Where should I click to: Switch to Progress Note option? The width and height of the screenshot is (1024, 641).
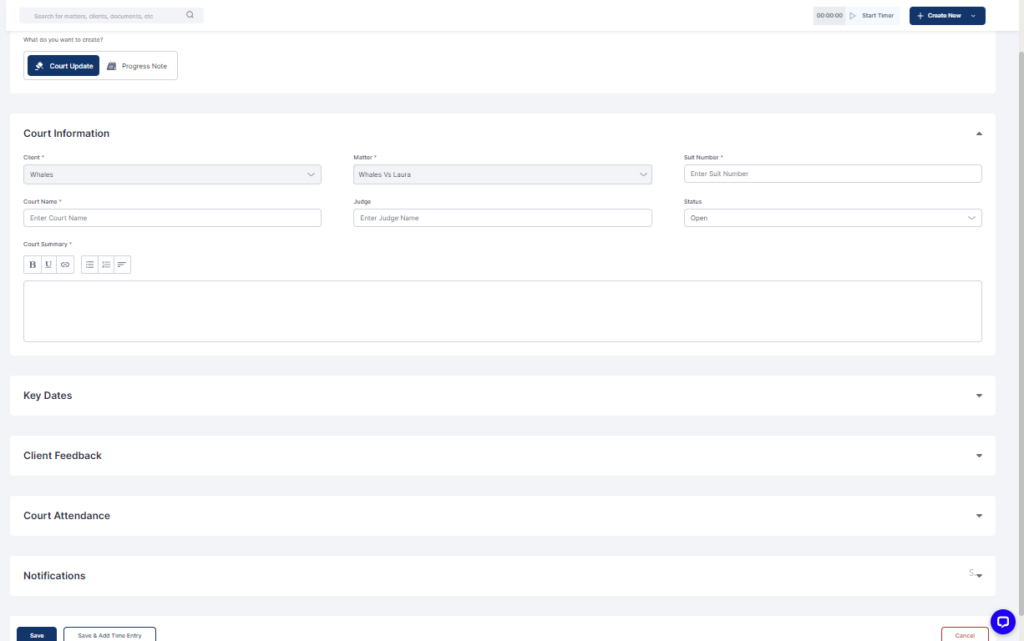coord(137,66)
